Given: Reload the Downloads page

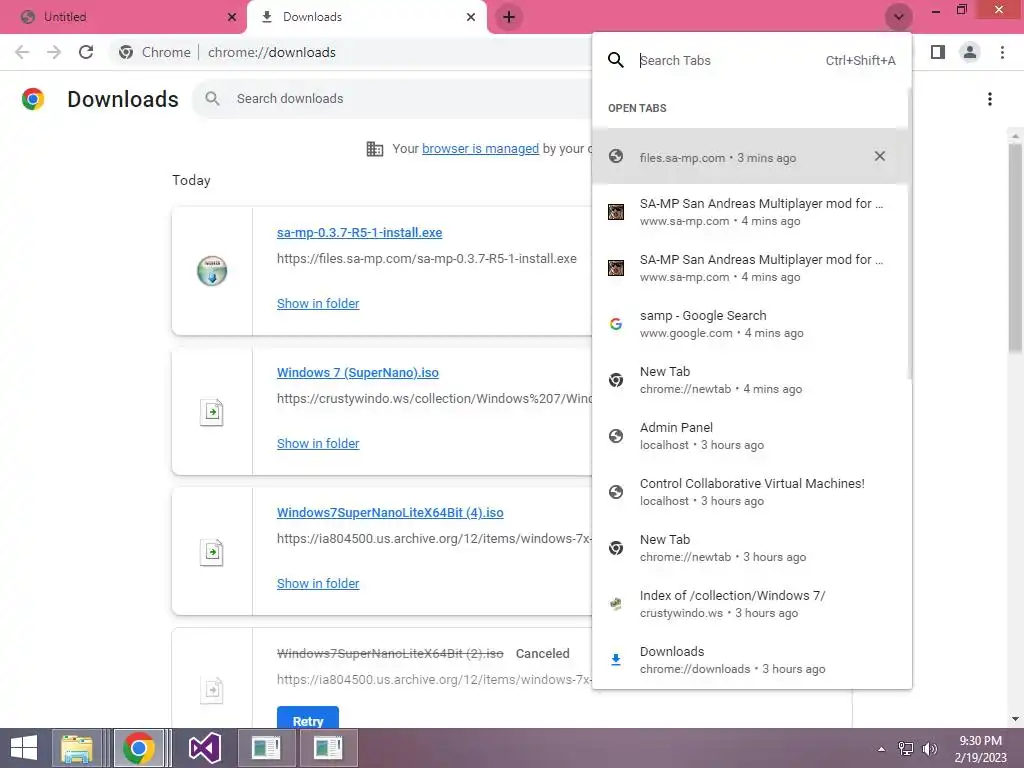Looking at the screenshot, I should coord(86,52).
